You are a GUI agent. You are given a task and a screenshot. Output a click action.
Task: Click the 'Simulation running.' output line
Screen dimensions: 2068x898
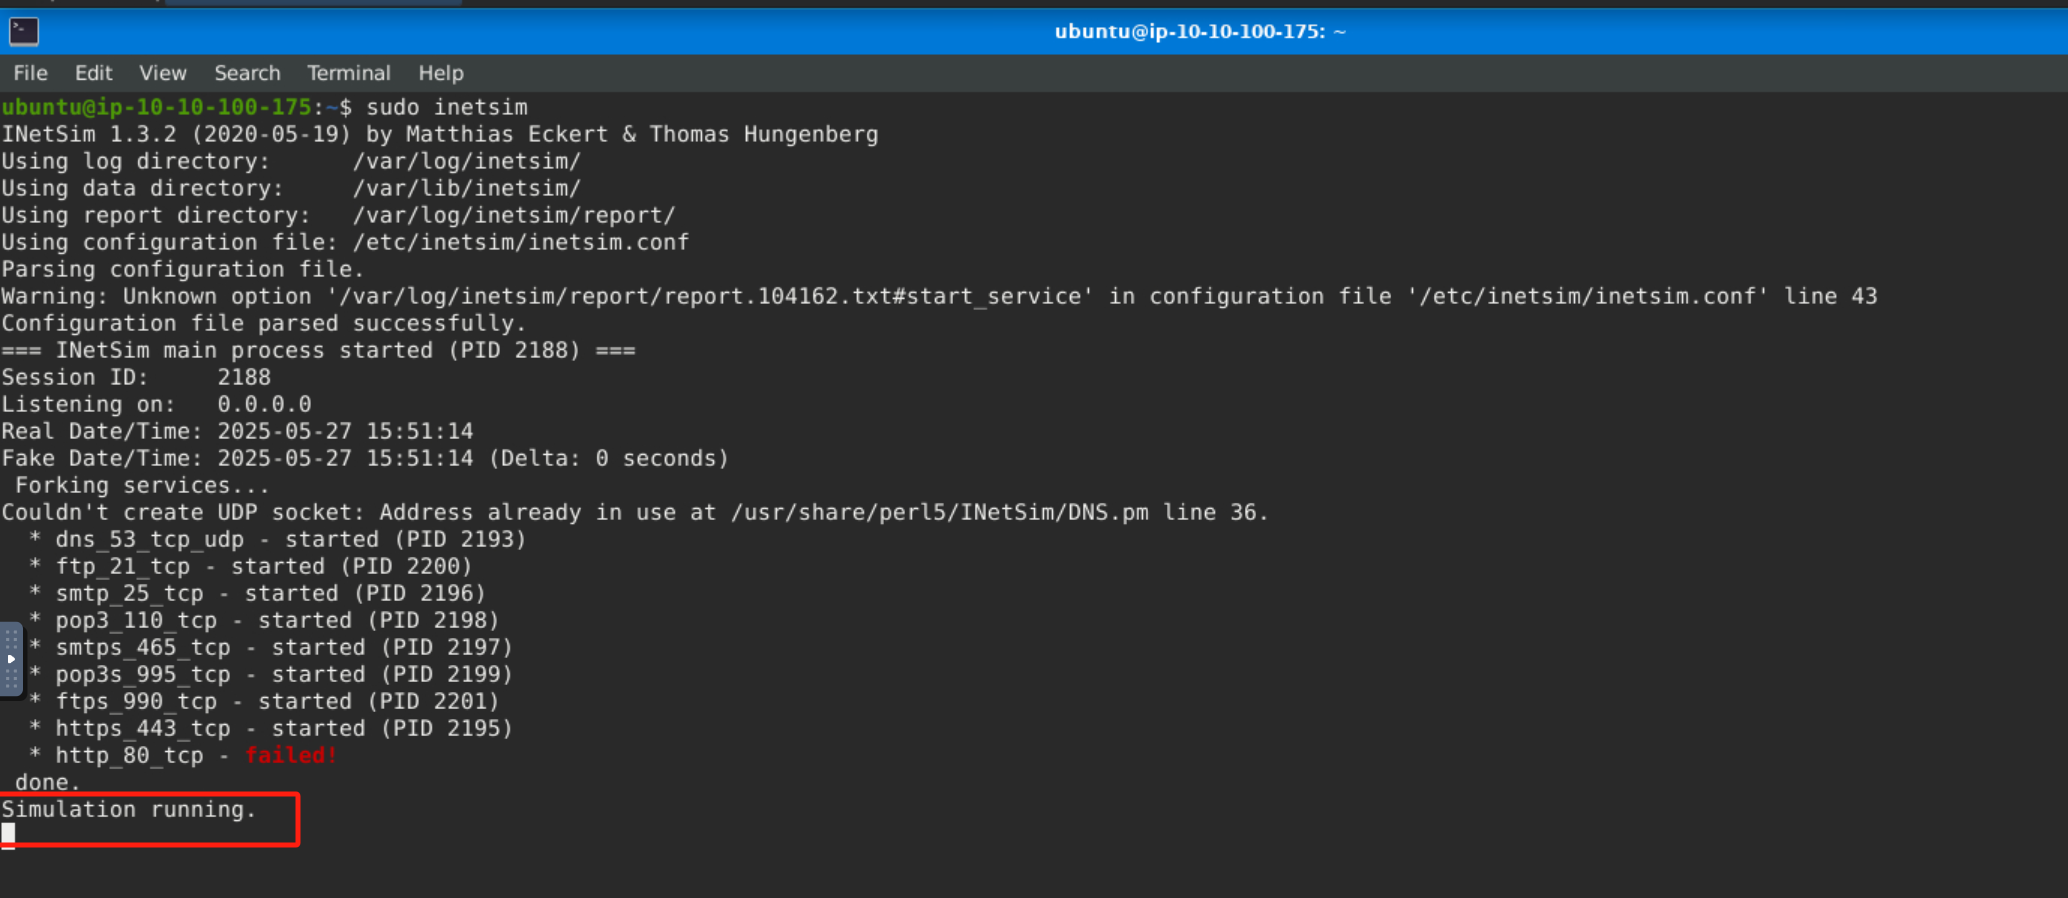click(x=129, y=810)
